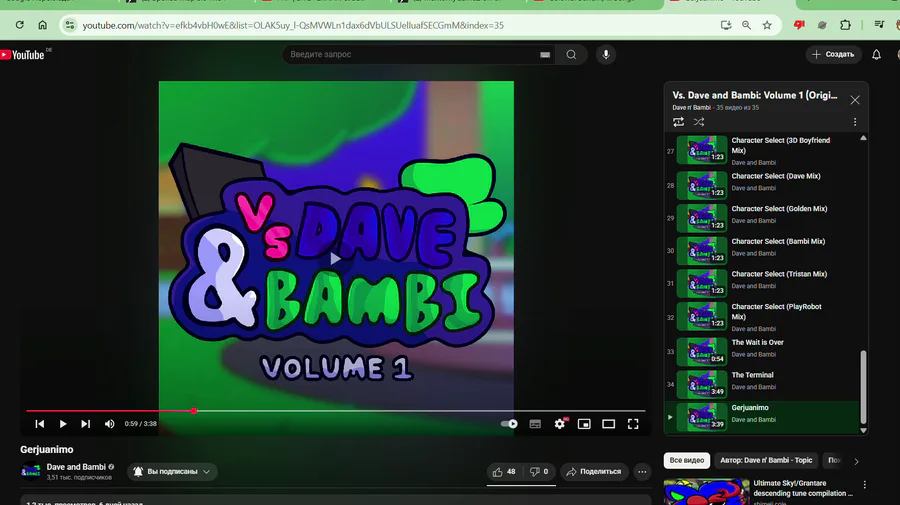Skip to next video in player
Viewport: 900px width, 505px height.
[x=86, y=424]
